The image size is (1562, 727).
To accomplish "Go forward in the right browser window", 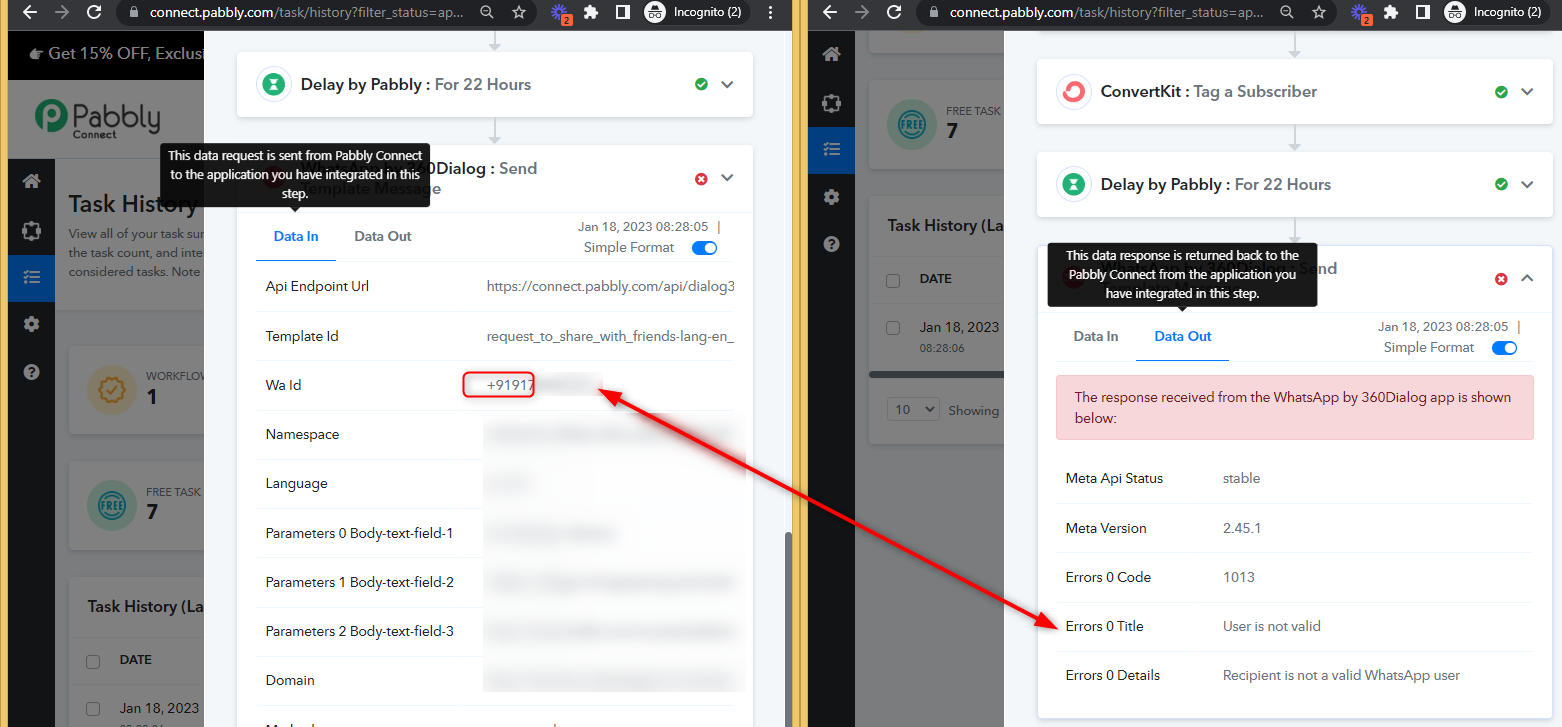I will tap(862, 12).
